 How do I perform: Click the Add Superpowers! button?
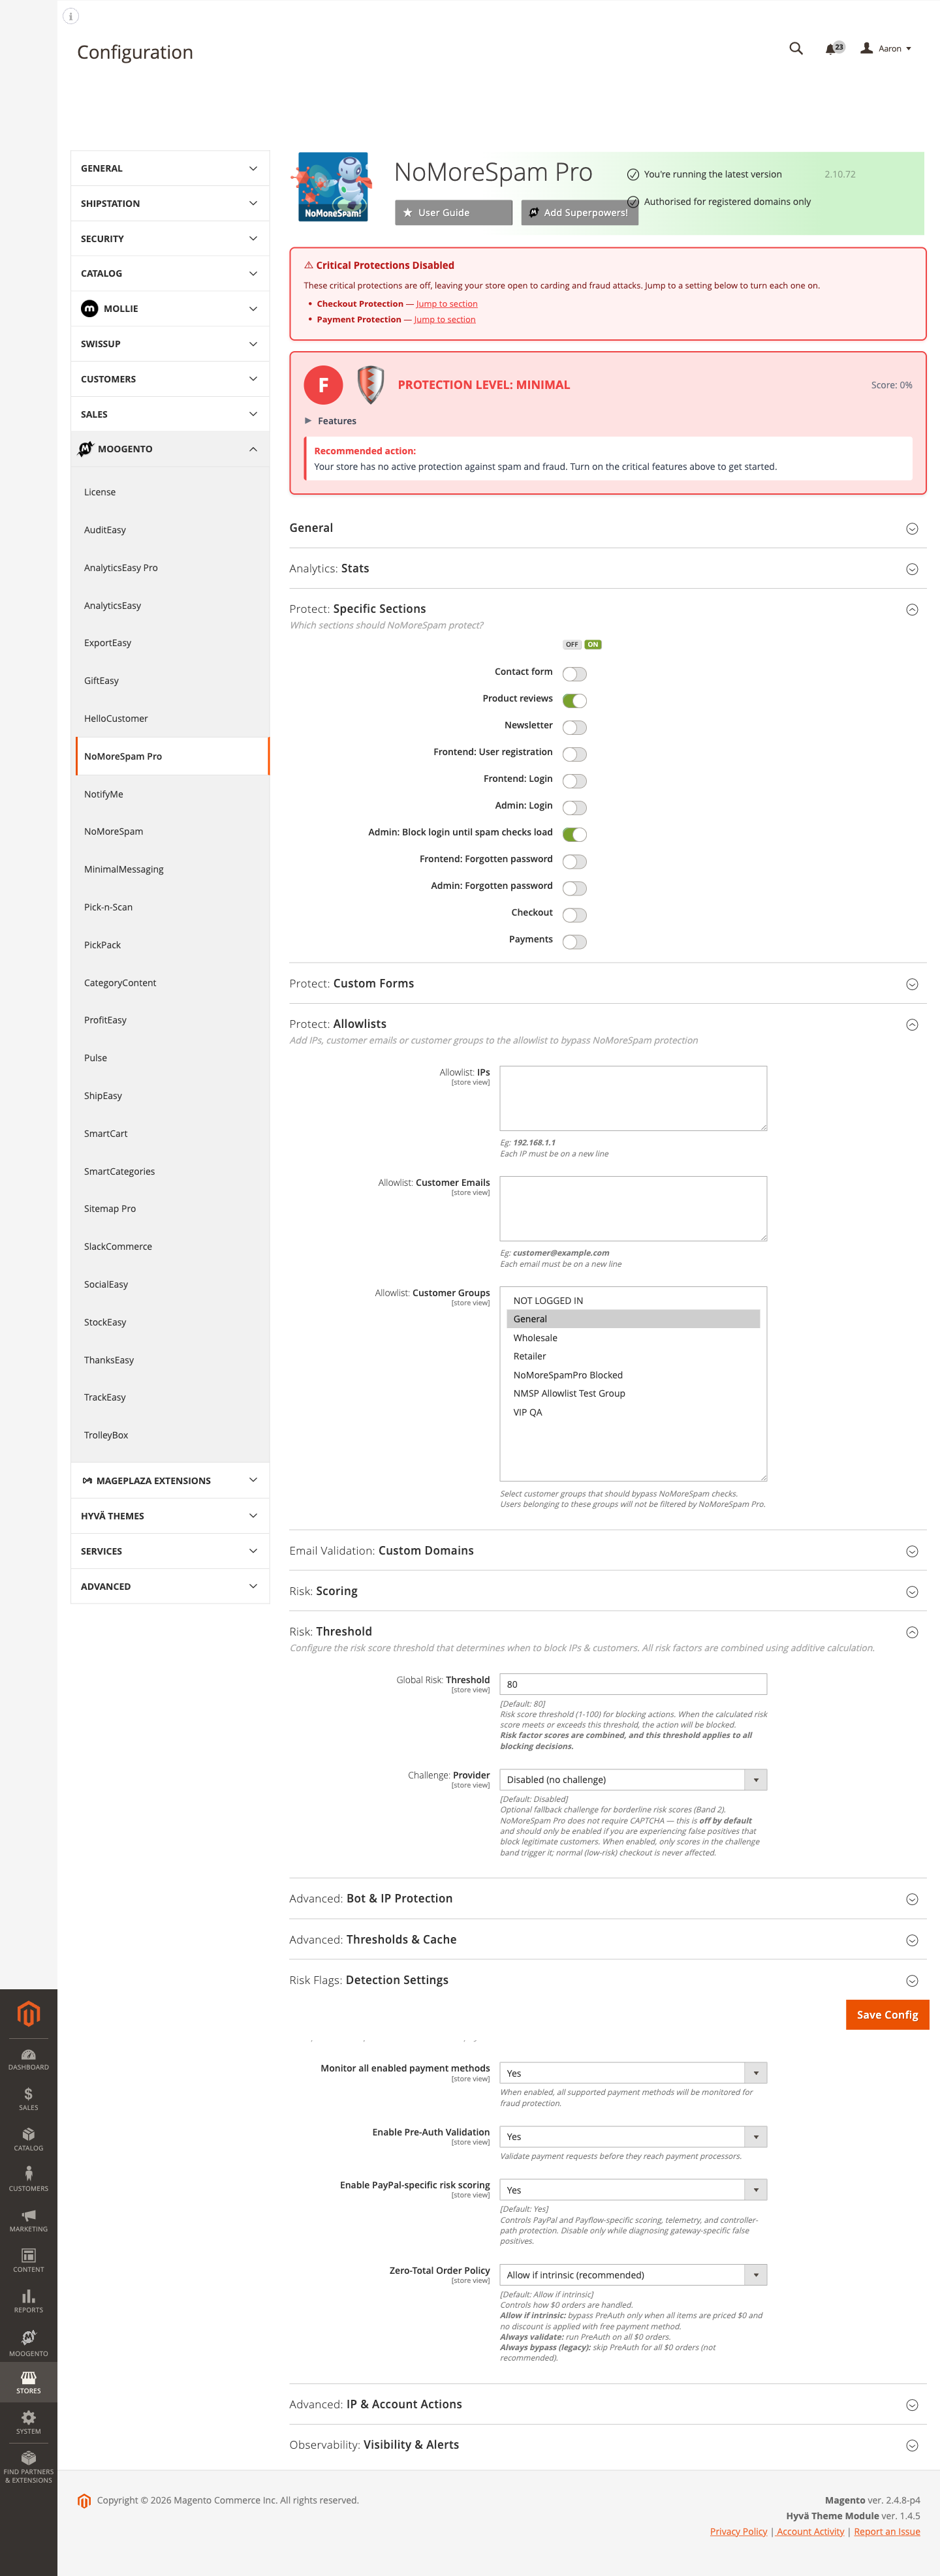(x=579, y=213)
